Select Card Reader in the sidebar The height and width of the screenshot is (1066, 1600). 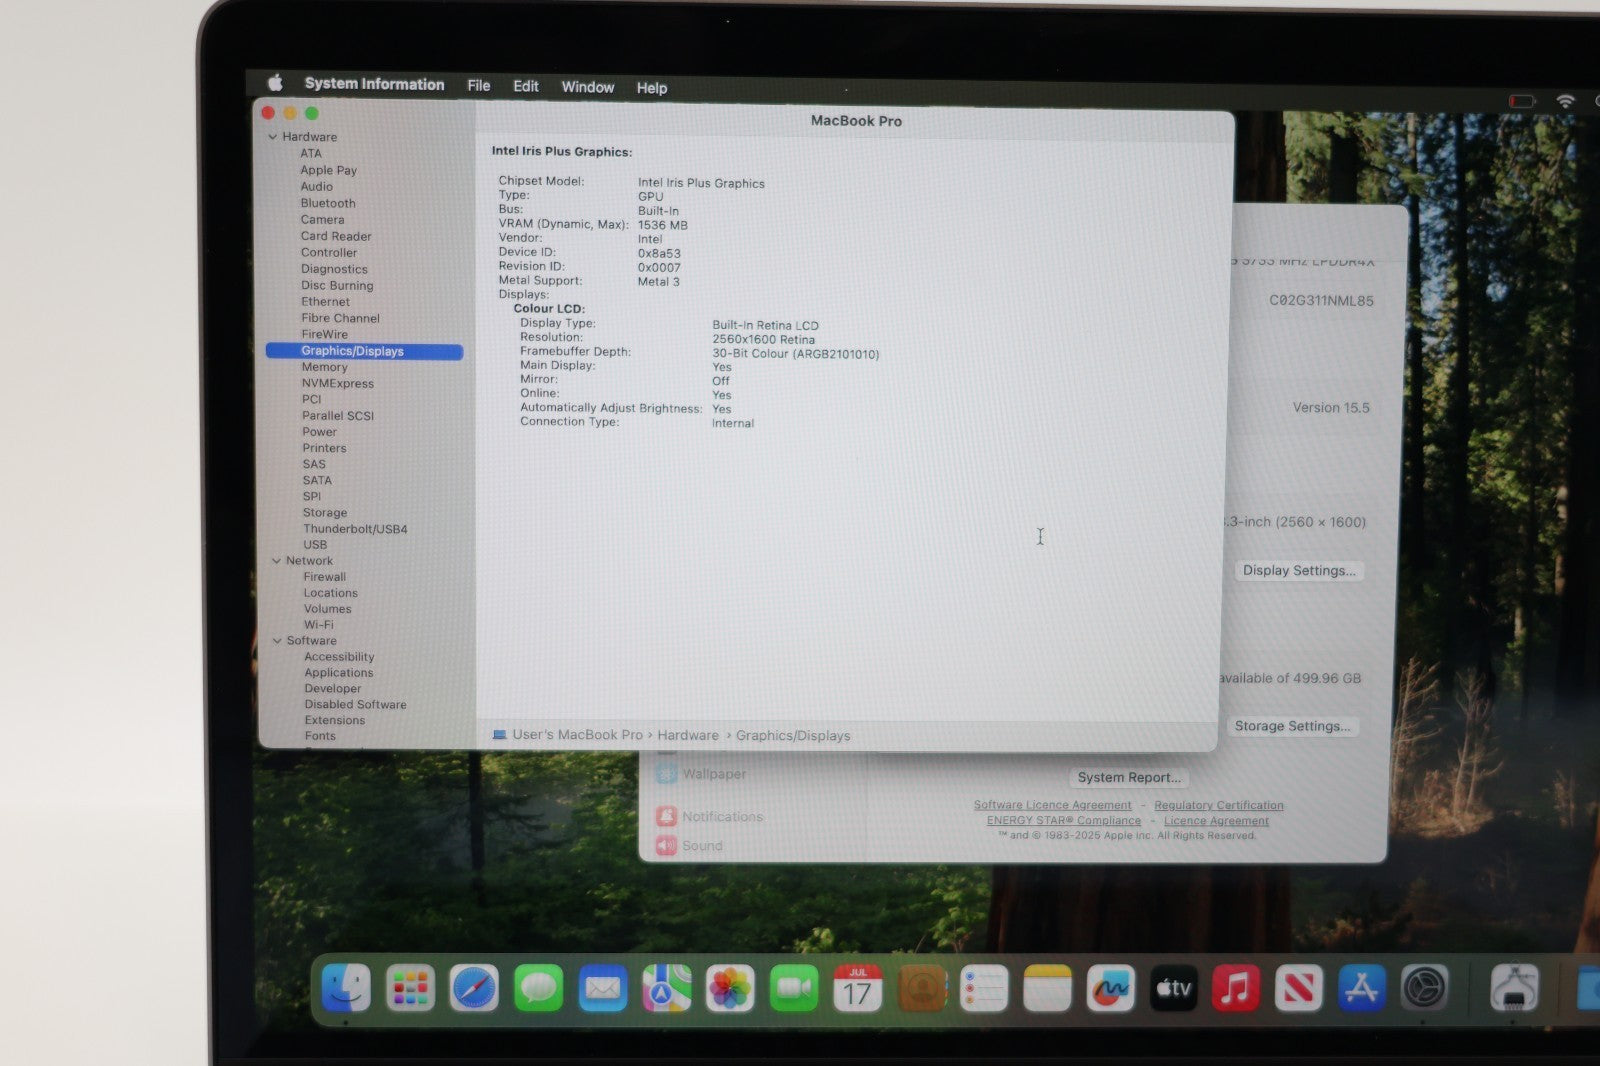(x=336, y=236)
